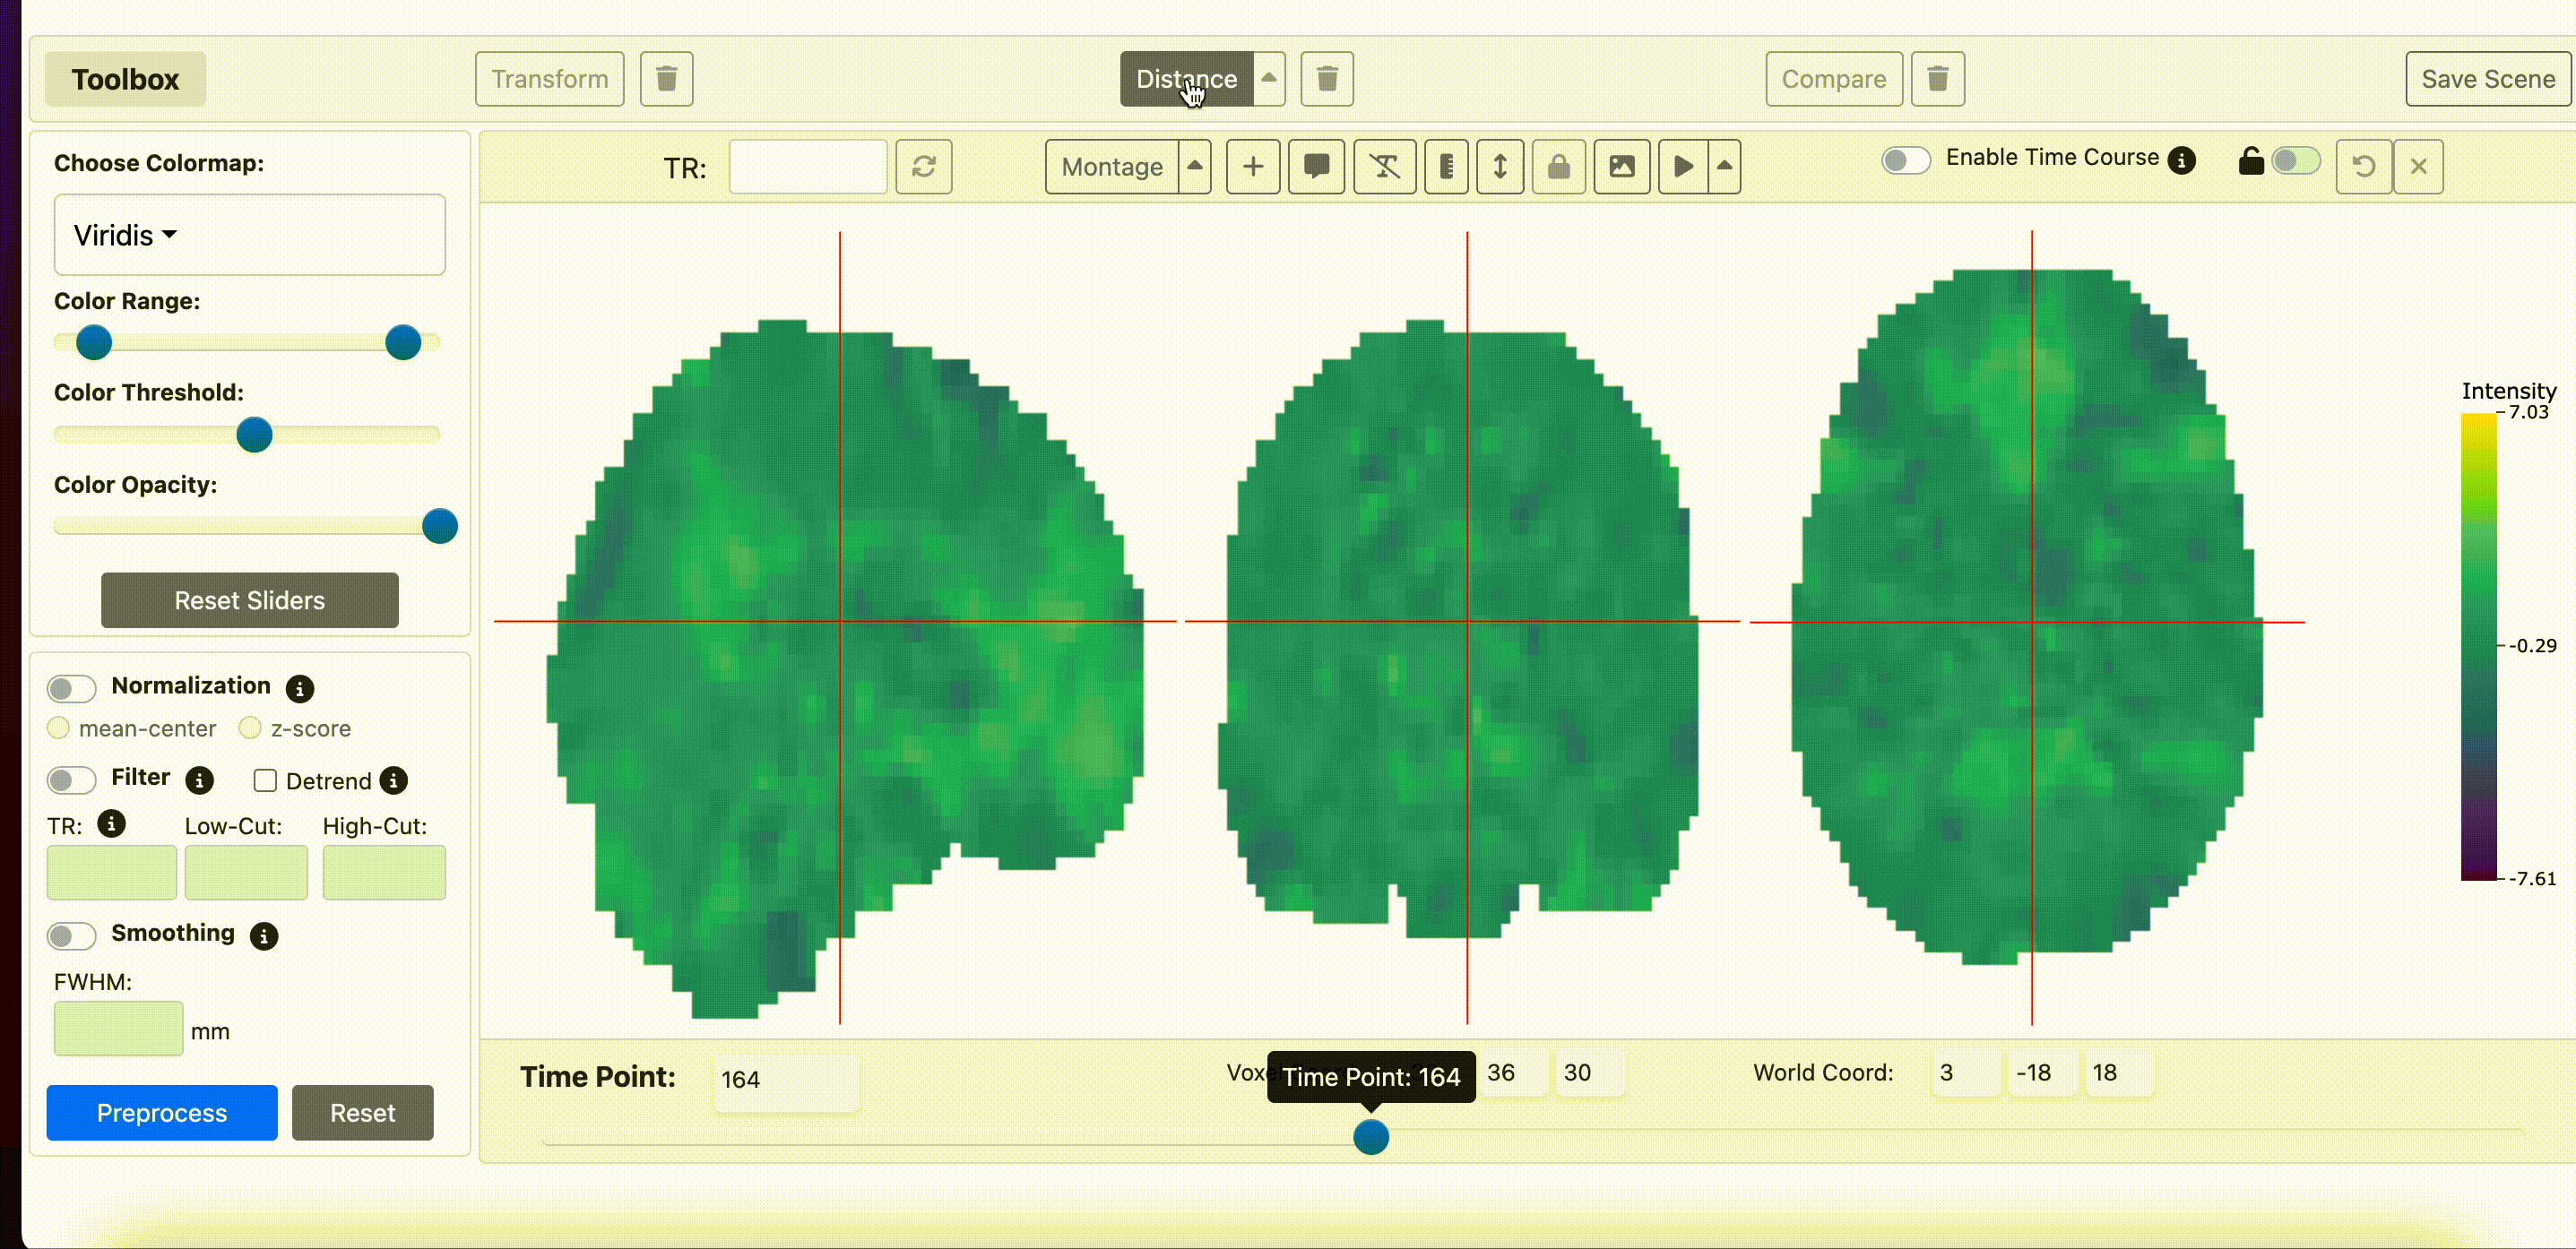2576x1249 pixels.
Task: Click the ruler colorbar toolbar icon
Action: [1446, 166]
